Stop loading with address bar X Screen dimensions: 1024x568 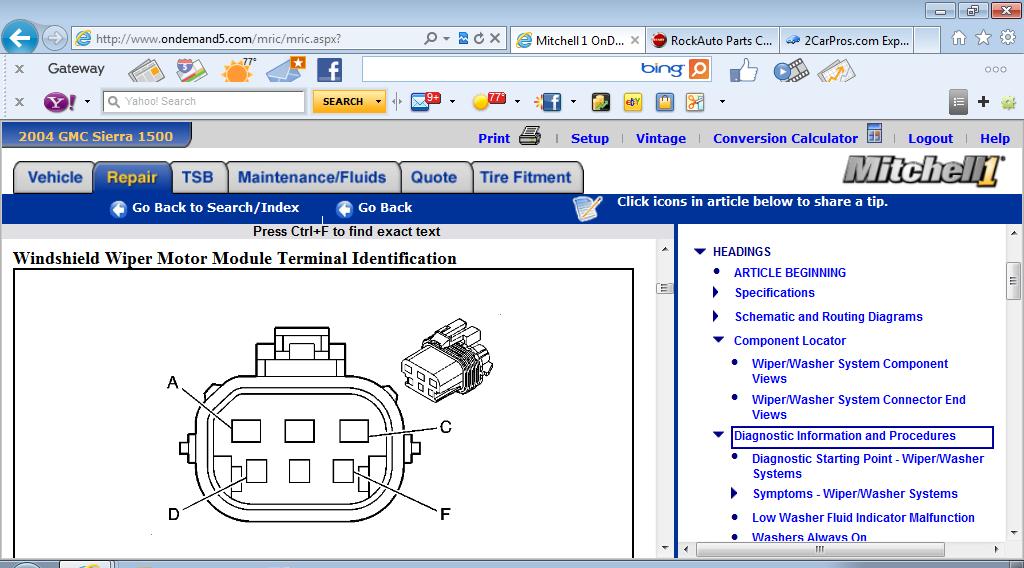(x=495, y=39)
